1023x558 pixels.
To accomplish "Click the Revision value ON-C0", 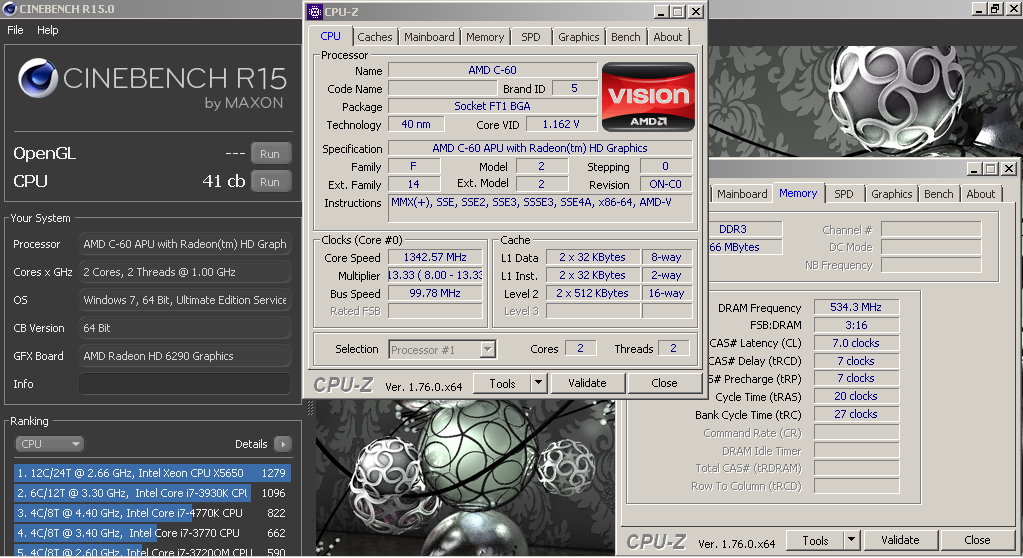I will coord(665,185).
